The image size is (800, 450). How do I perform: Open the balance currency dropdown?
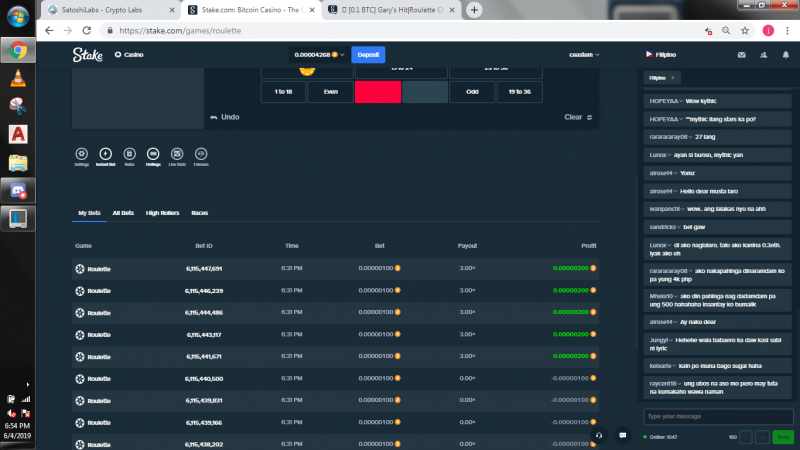(319, 55)
